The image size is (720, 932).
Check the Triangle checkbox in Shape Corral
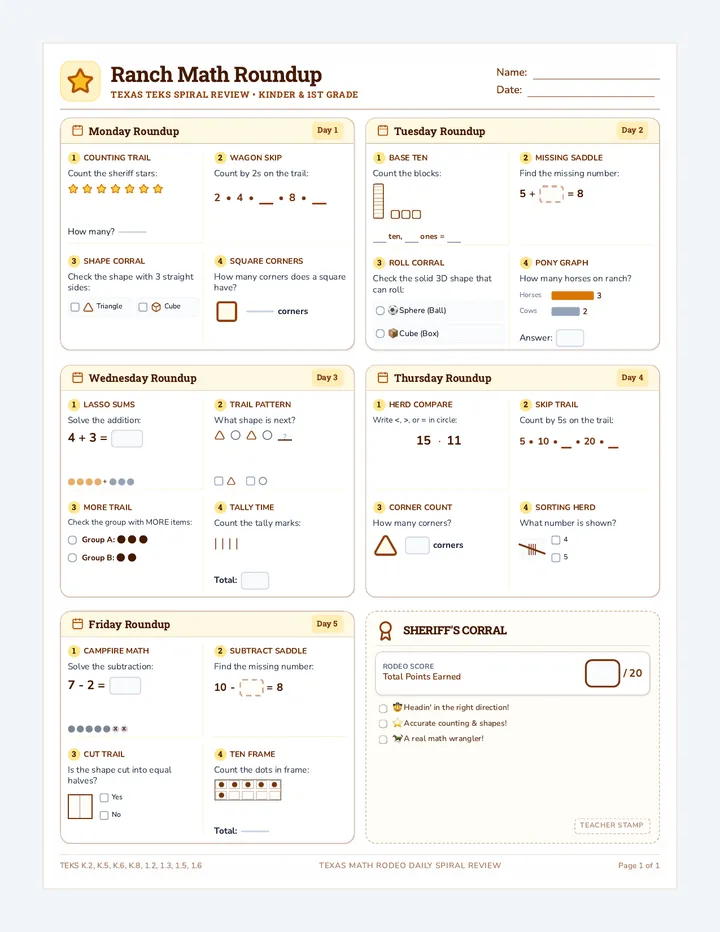click(75, 307)
